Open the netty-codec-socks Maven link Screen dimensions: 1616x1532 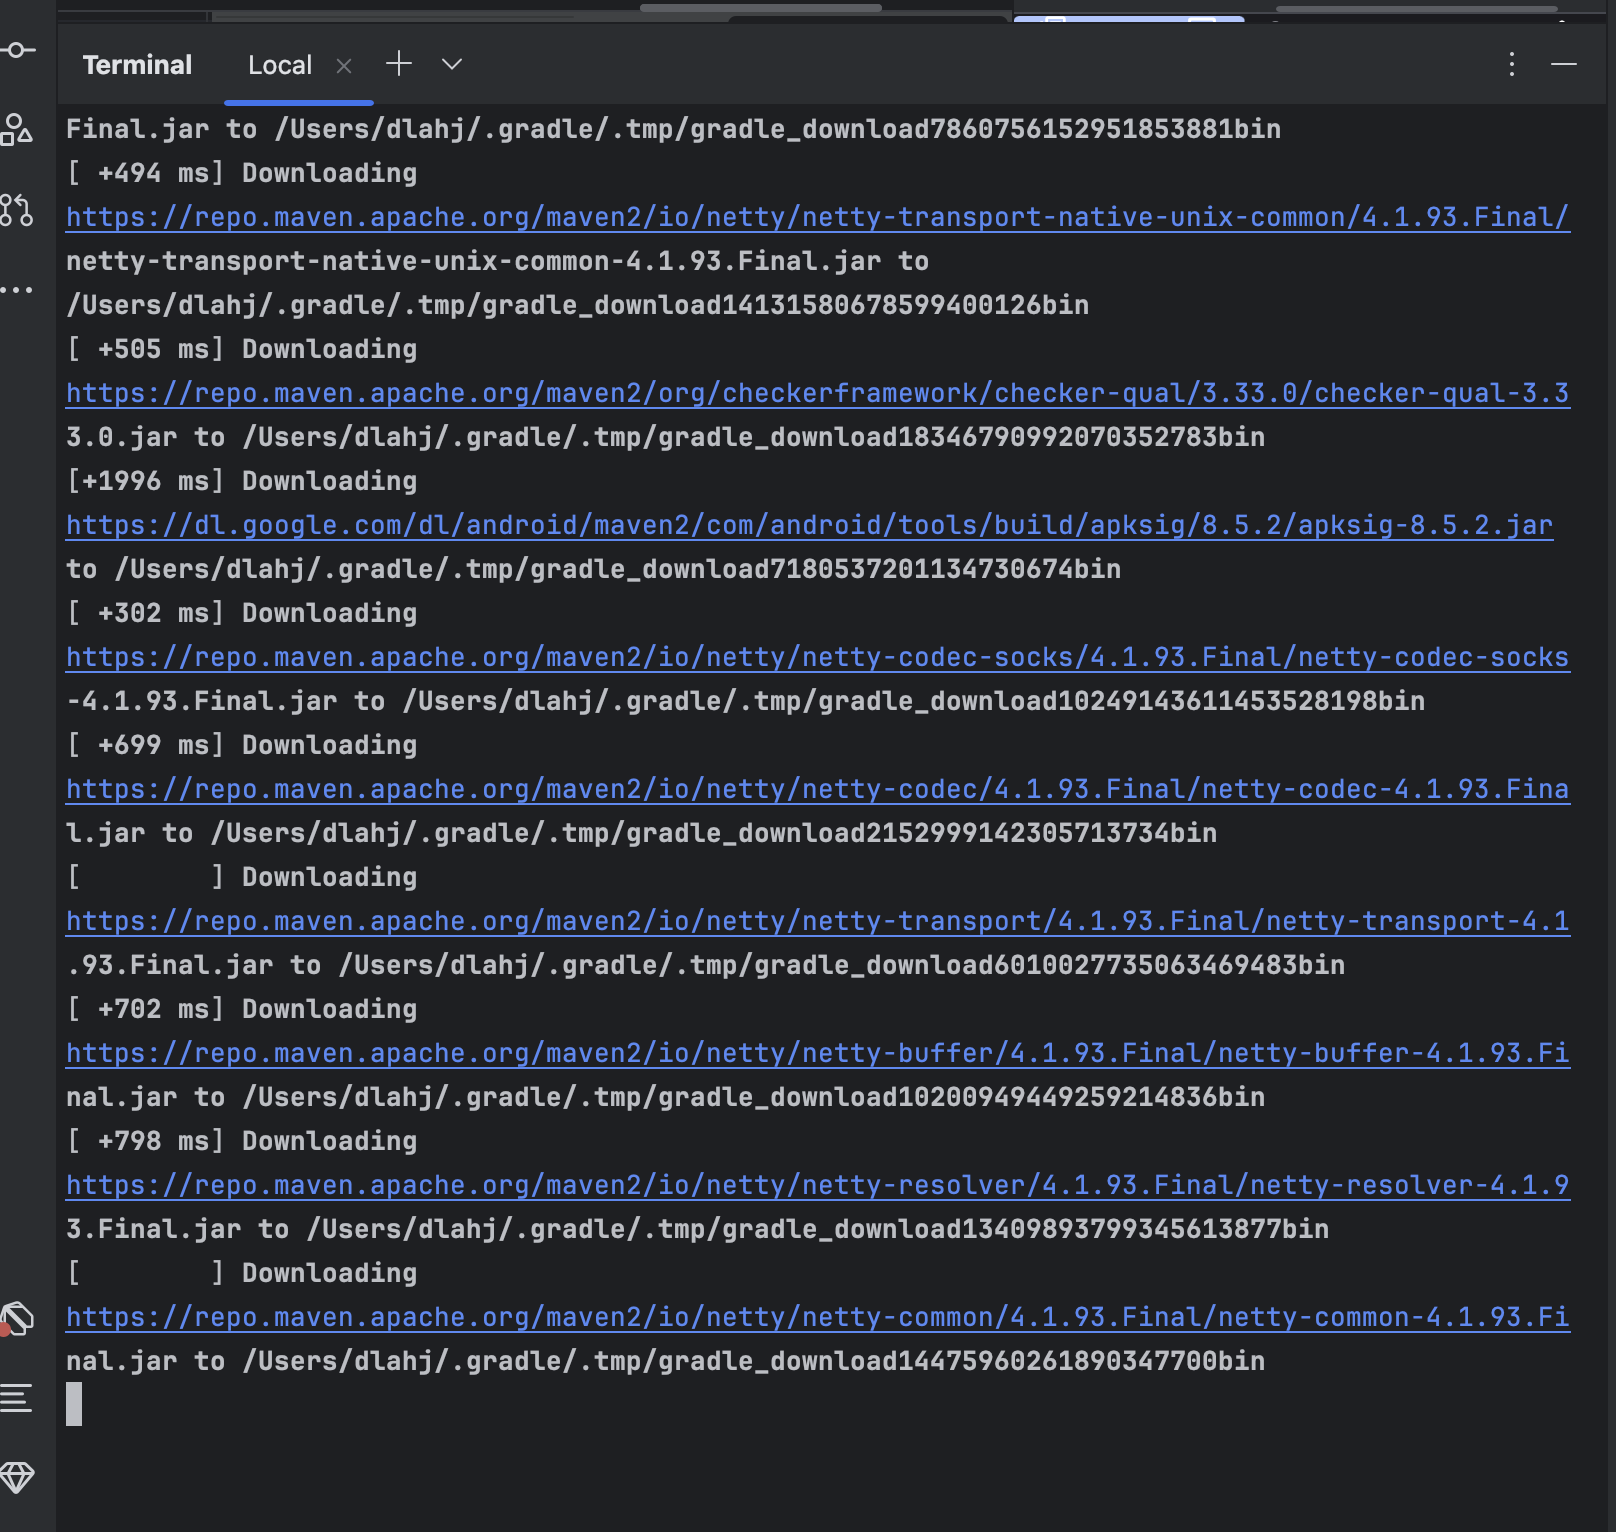click(818, 658)
